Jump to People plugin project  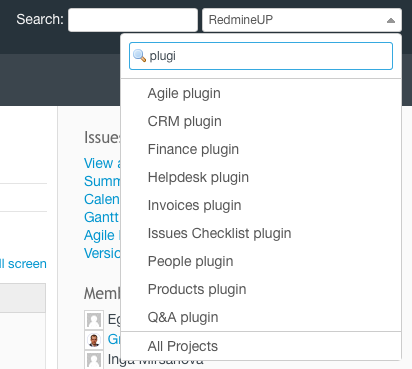tap(261, 261)
